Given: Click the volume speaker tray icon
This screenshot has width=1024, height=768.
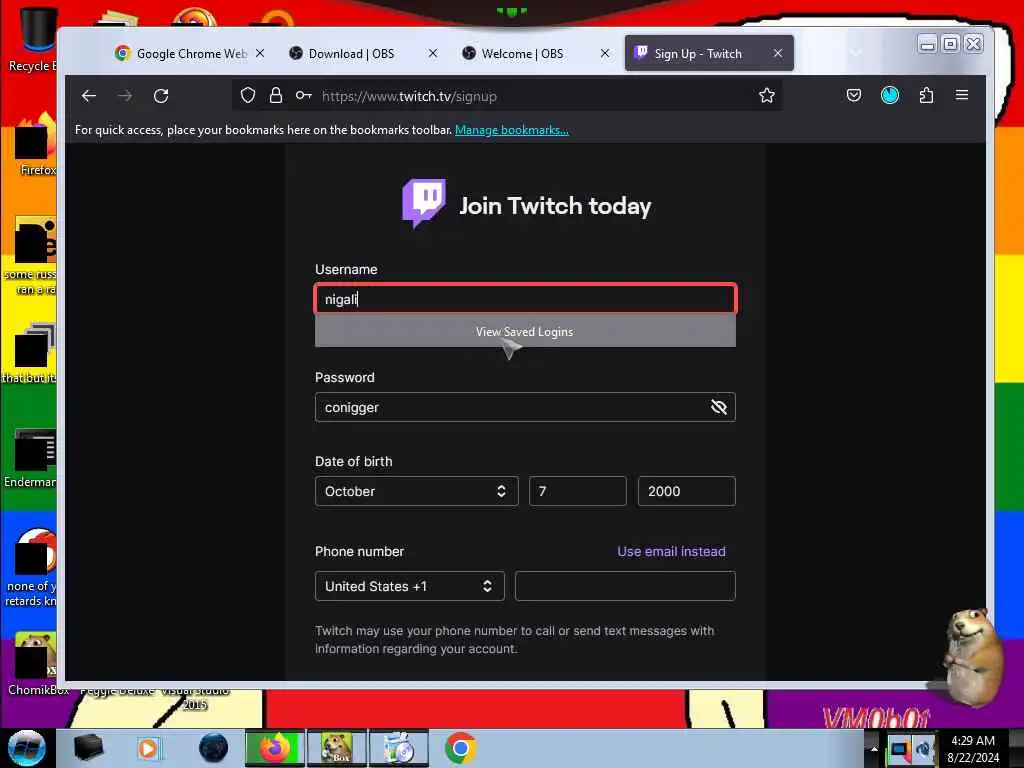Looking at the screenshot, I should coord(923,748).
